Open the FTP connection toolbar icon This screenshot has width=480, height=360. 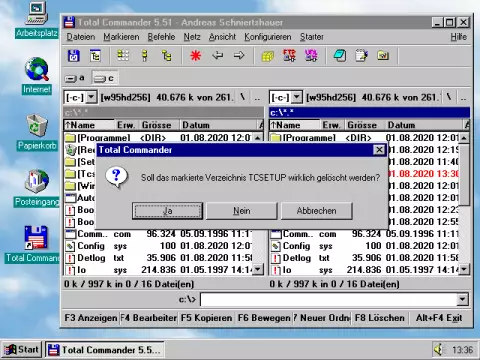pos(289,56)
